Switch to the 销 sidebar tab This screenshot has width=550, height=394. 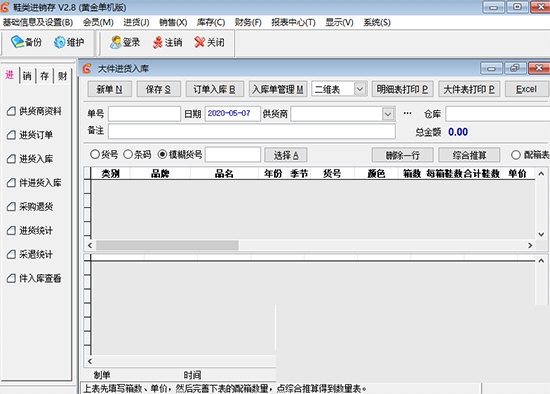pos(27,76)
